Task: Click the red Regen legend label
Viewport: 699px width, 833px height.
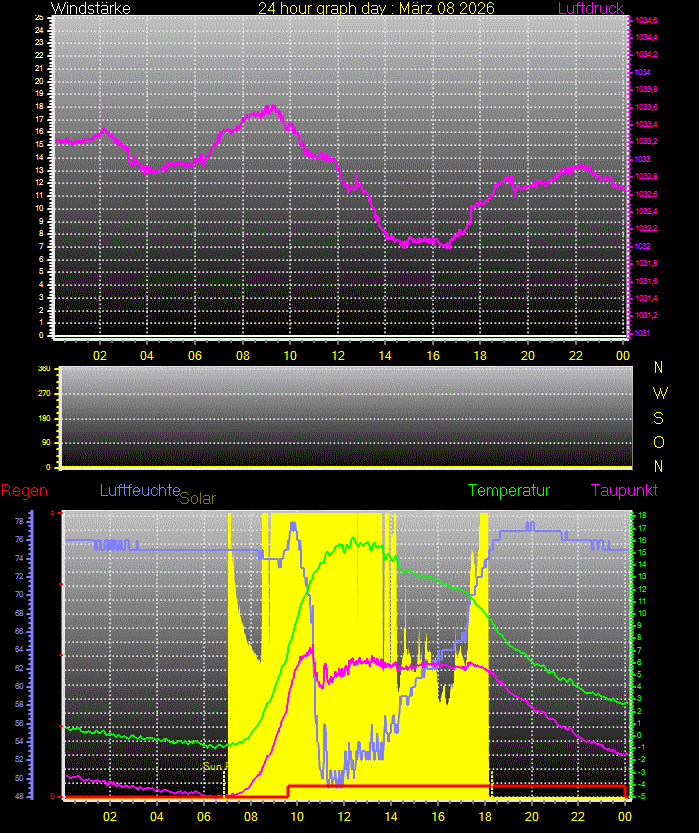Action: (x=22, y=490)
